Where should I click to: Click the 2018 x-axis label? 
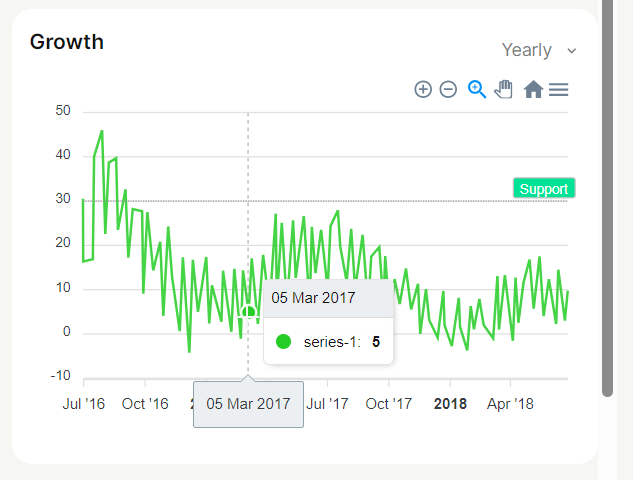(x=450, y=404)
